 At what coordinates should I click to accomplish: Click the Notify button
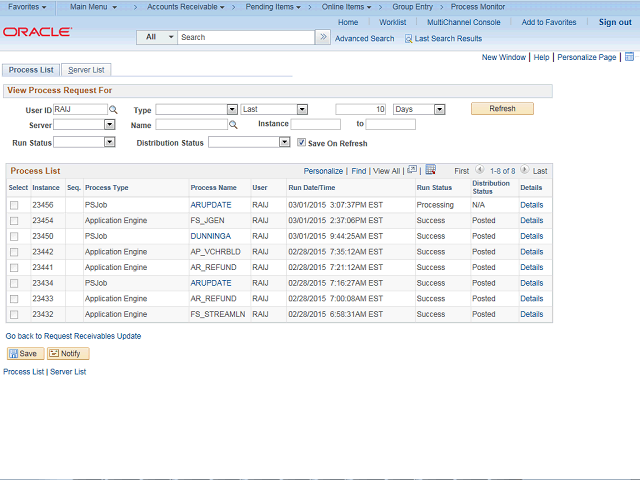click(x=68, y=354)
